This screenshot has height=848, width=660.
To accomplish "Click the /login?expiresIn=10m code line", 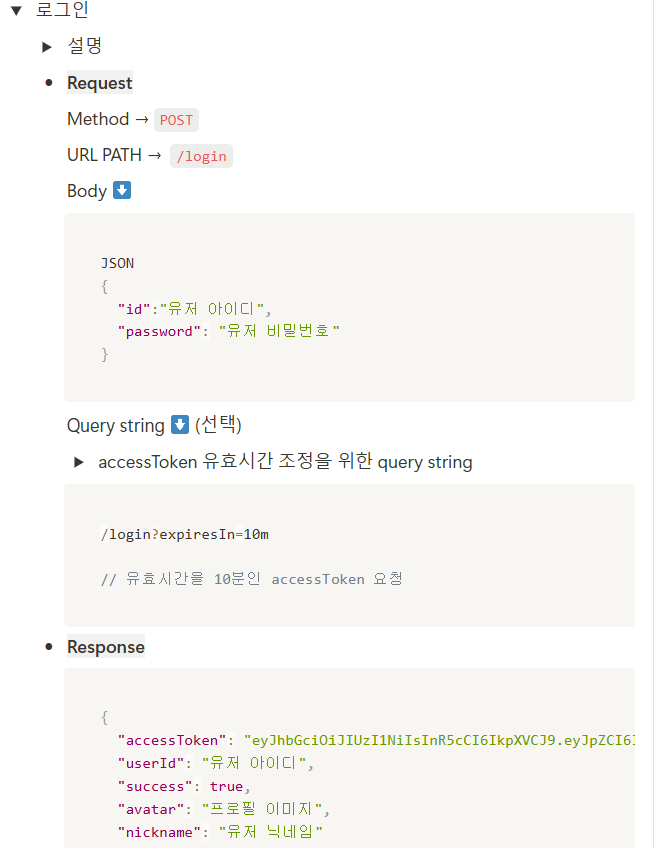I will point(184,534).
